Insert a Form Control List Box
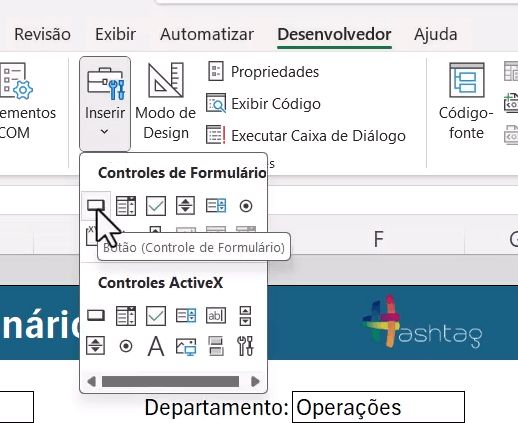This screenshot has width=518, height=423. point(216,205)
